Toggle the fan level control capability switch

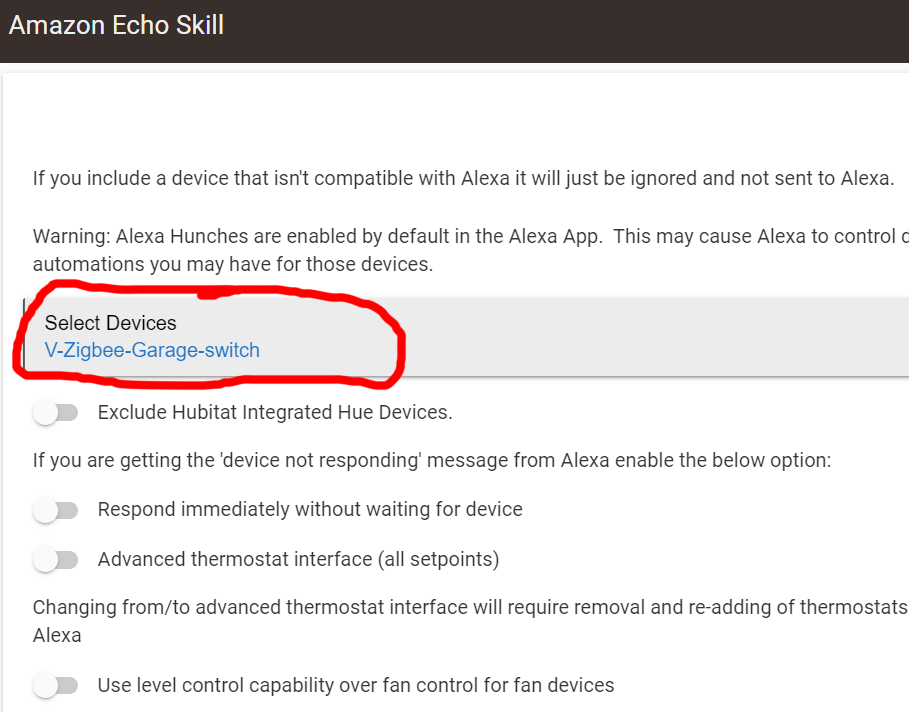55,686
